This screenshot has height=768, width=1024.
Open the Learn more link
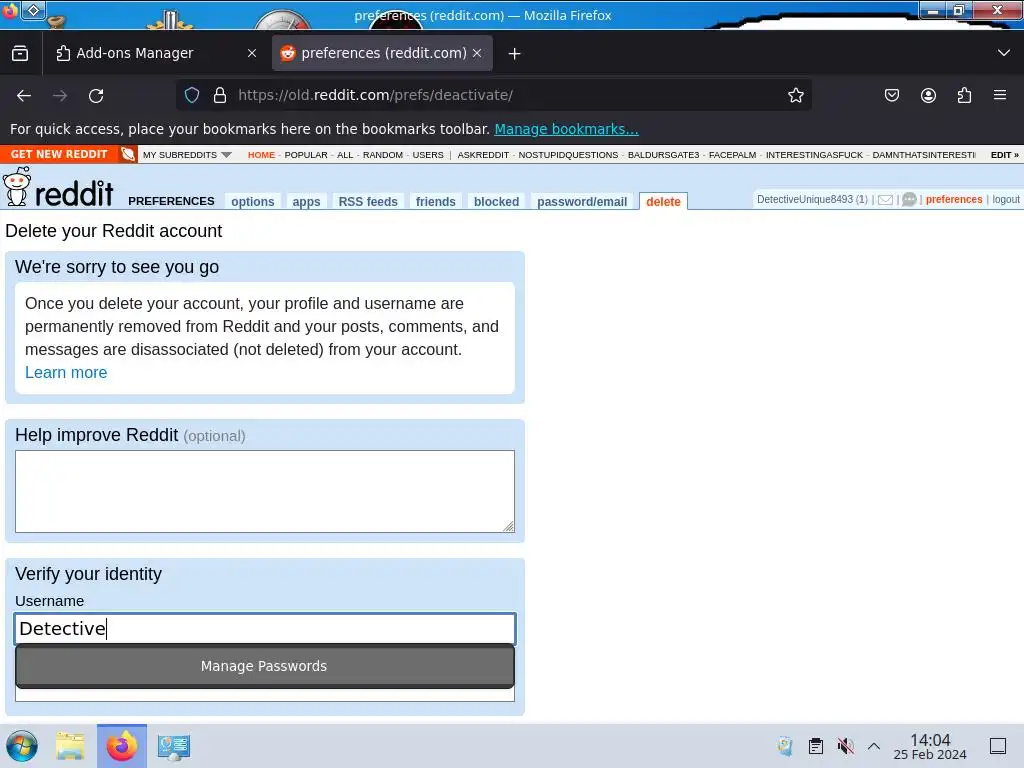[66, 372]
